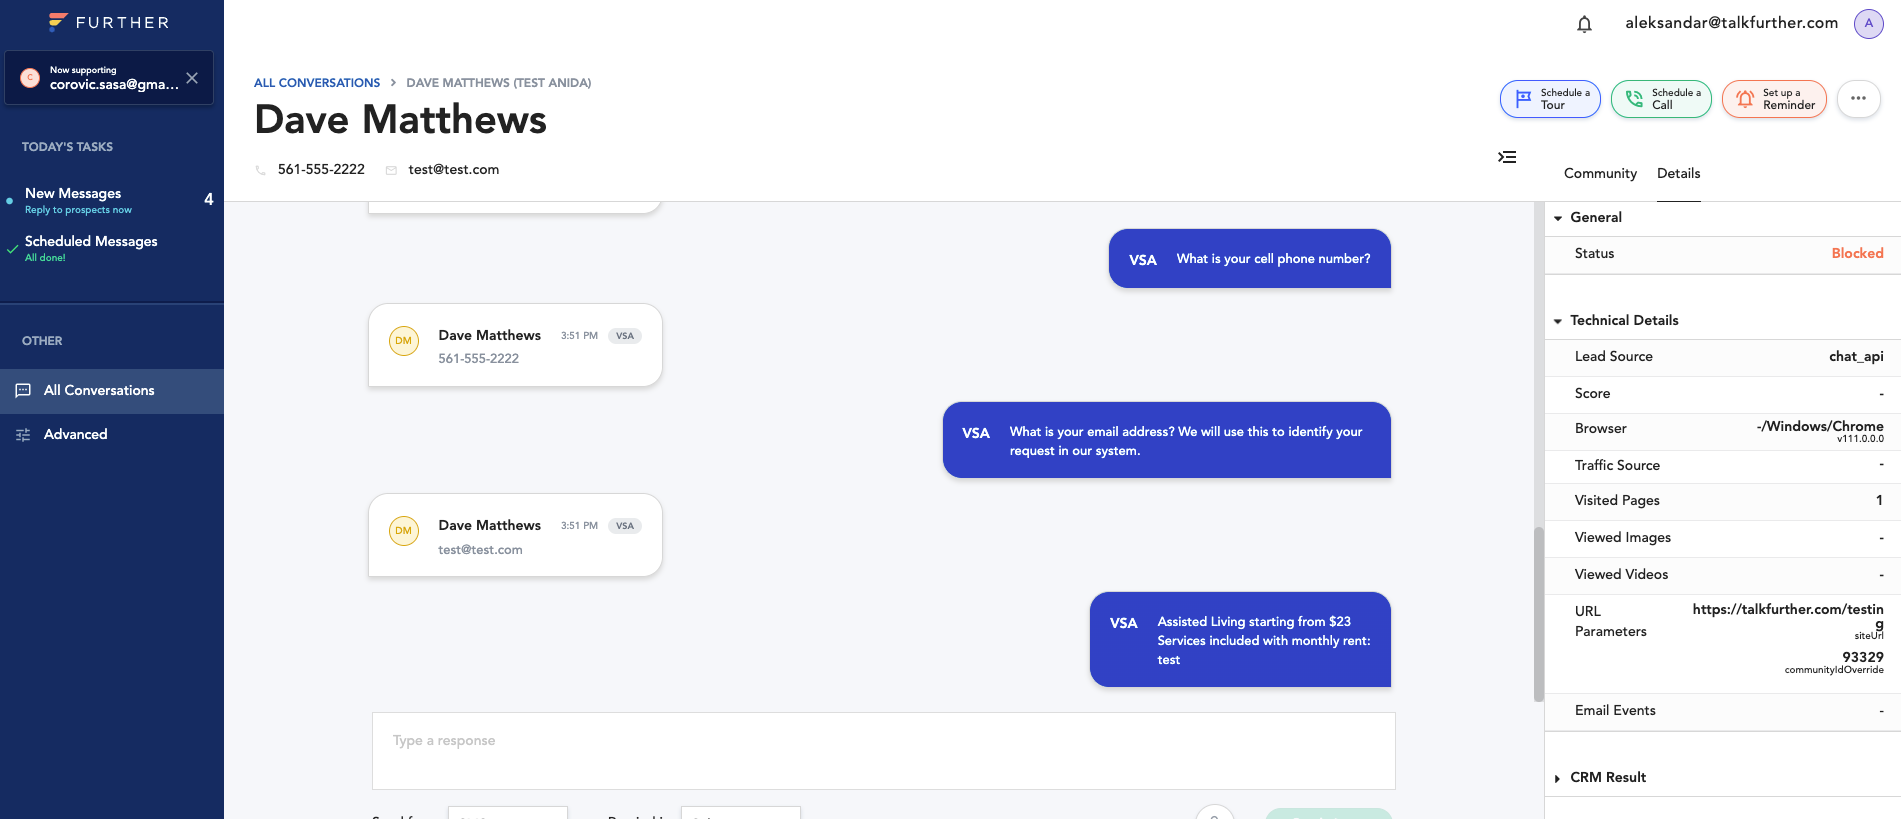Image resolution: width=1901 pixels, height=819 pixels.
Task: Click the Schedule a Call button
Action: [x=1661, y=99]
